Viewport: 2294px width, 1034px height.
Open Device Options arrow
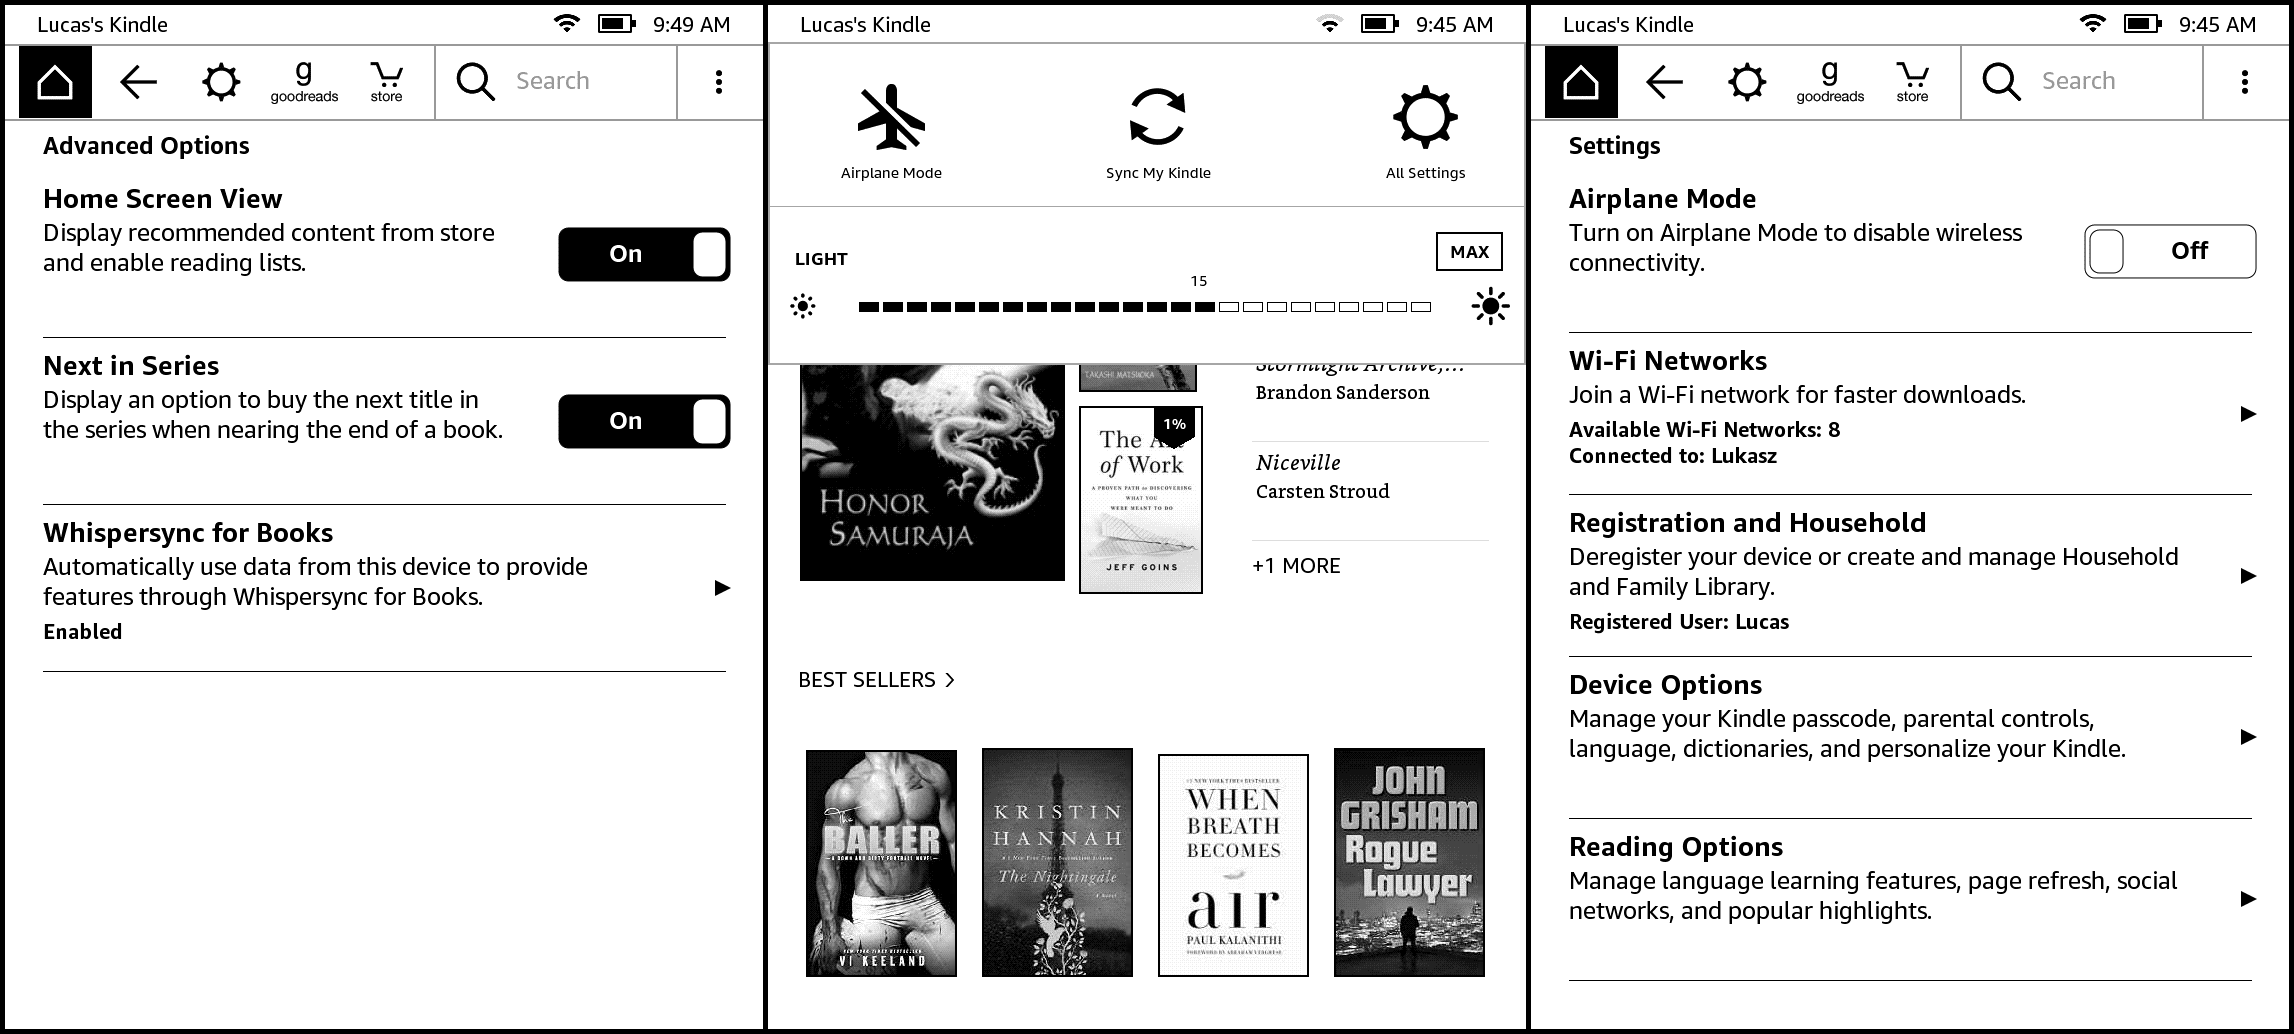(x=2248, y=737)
